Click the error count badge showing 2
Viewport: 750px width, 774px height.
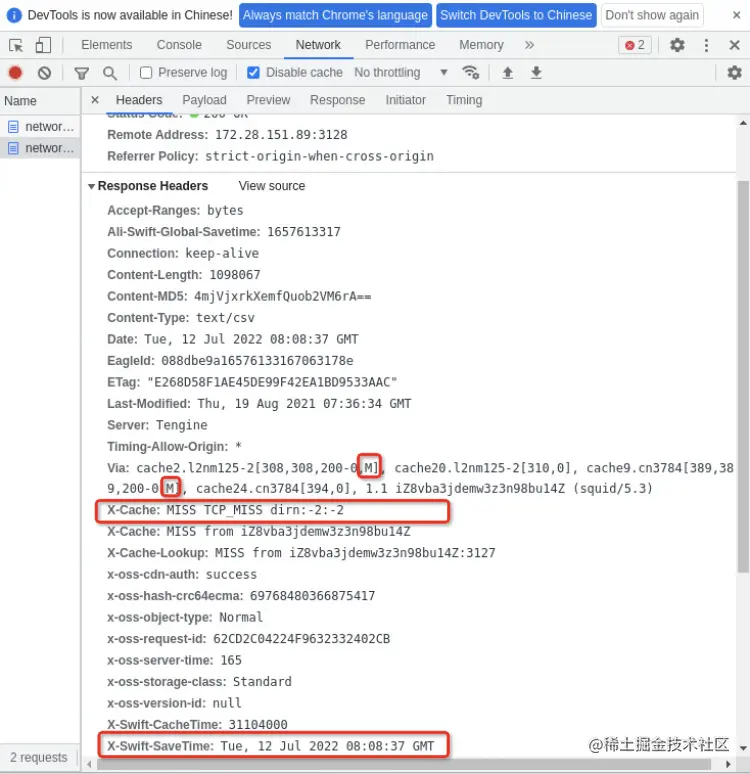[x=634, y=45]
